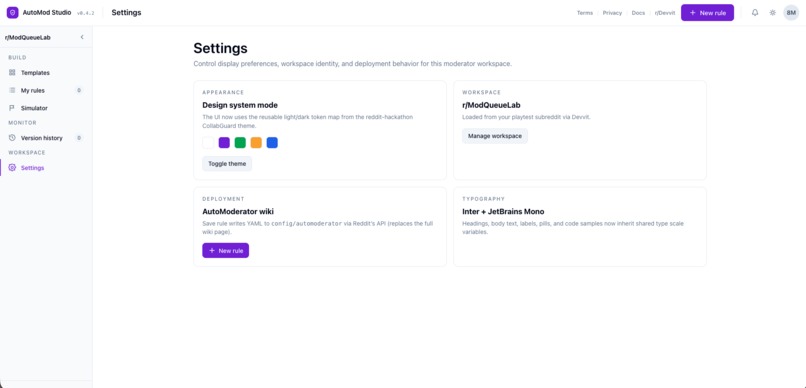
Task: Click New rule button in header
Action: [707, 13]
